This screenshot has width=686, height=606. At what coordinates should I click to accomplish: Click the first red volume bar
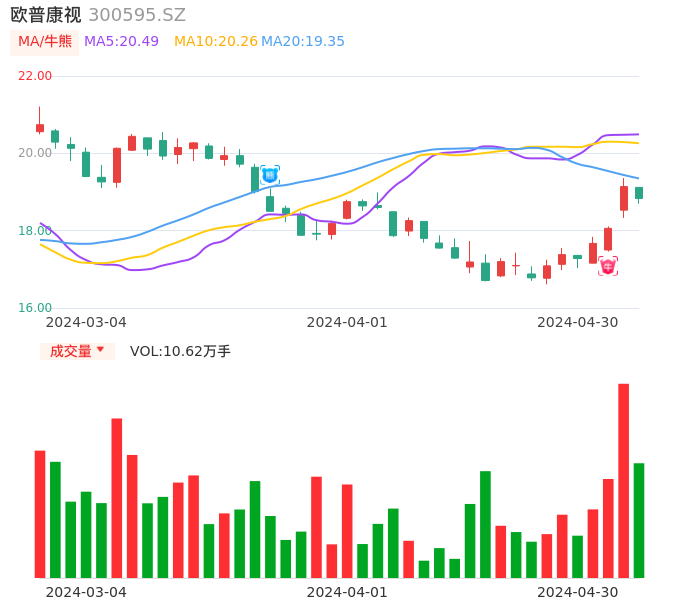tap(40, 514)
